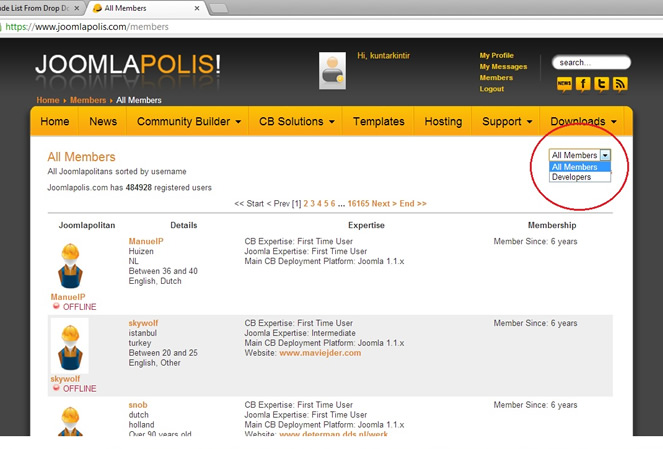Image resolution: width=663 pixels, height=449 pixels.
Task: Open the Home menu item
Action: tap(55, 122)
